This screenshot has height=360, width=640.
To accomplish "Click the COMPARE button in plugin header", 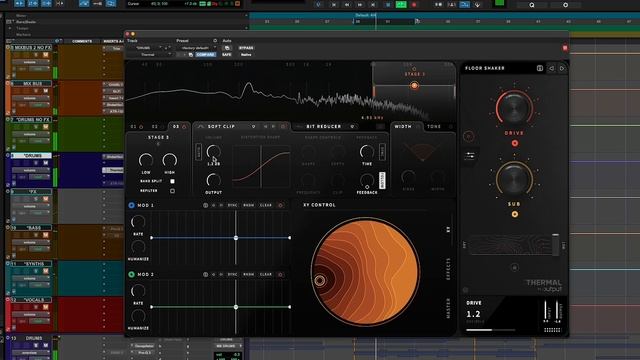I will pyautogui.click(x=206, y=54).
